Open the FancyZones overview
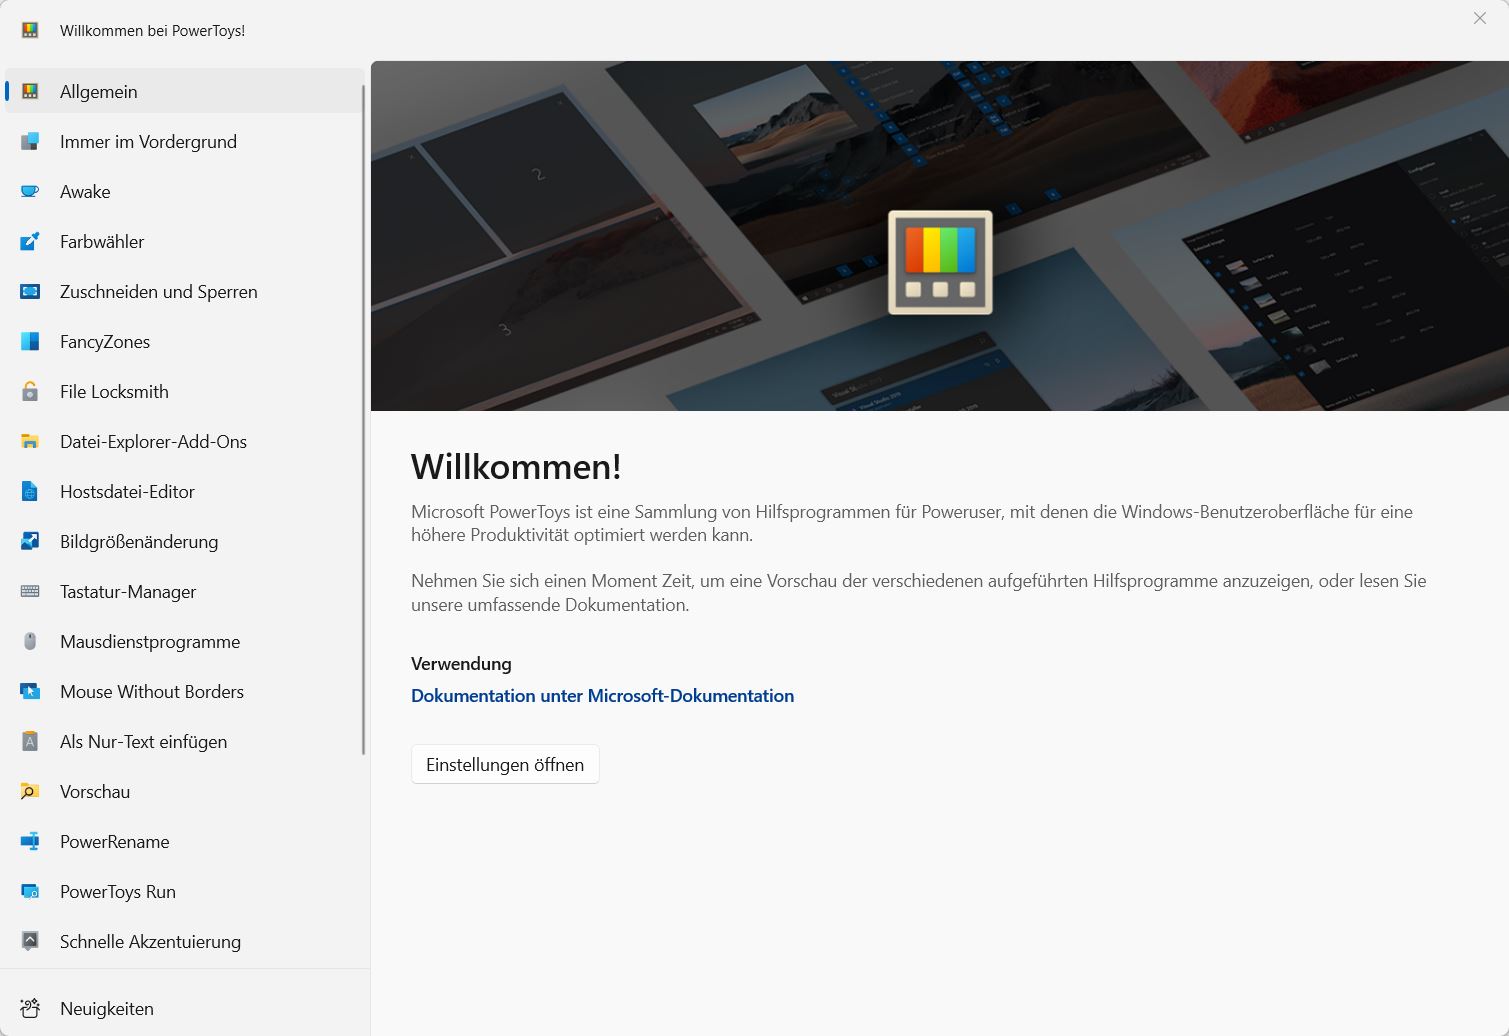1509x1036 pixels. pyautogui.click(x=184, y=341)
